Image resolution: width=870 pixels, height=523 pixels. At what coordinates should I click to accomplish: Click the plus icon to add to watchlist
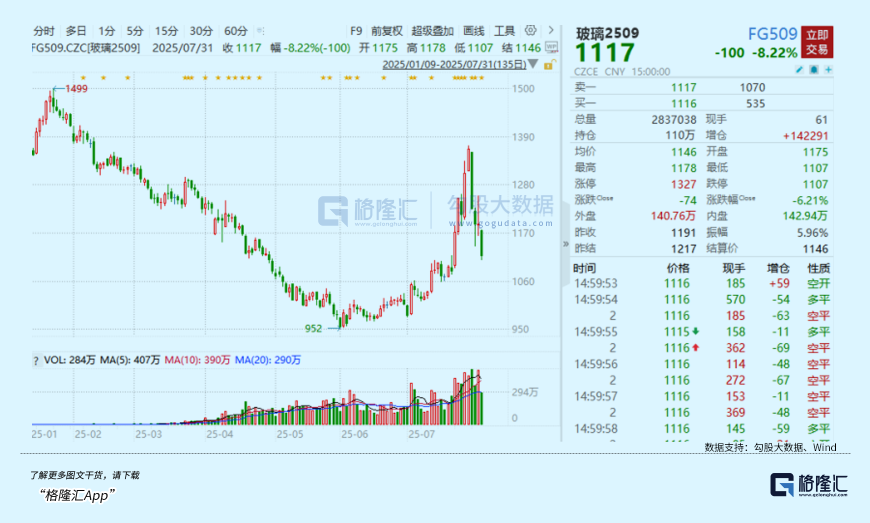pos(828,70)
